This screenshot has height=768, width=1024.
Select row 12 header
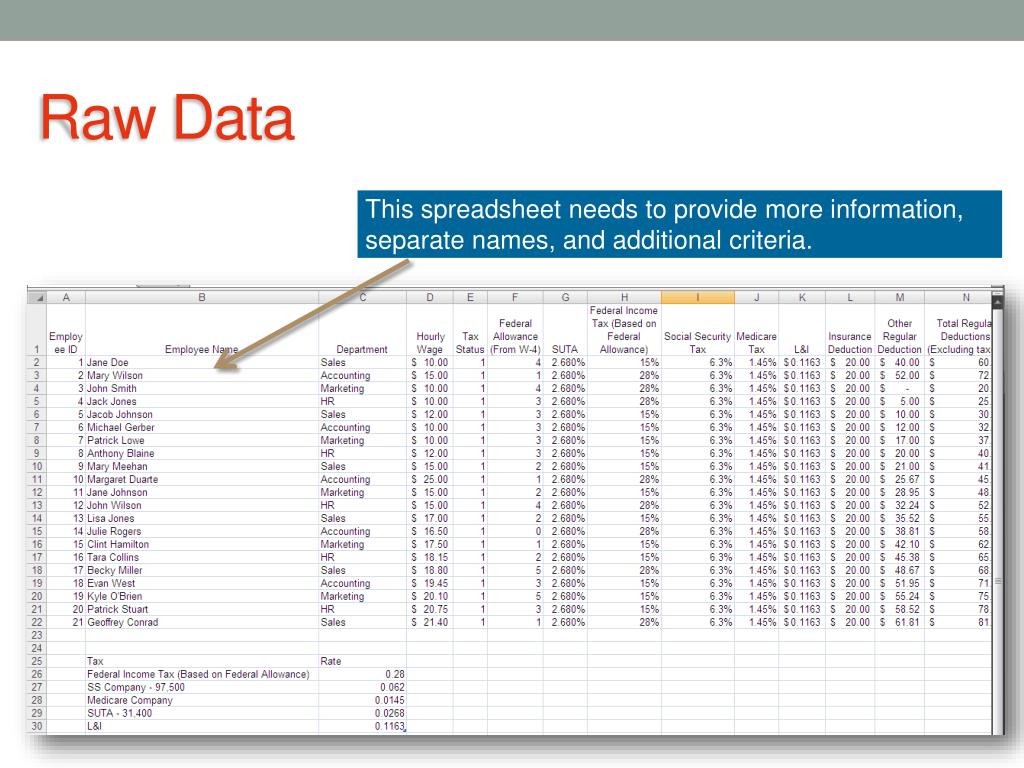(37, 492)
